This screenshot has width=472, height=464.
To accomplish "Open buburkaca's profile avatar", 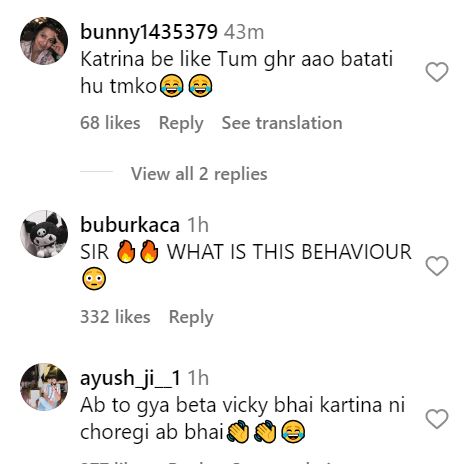I will 44,234.
